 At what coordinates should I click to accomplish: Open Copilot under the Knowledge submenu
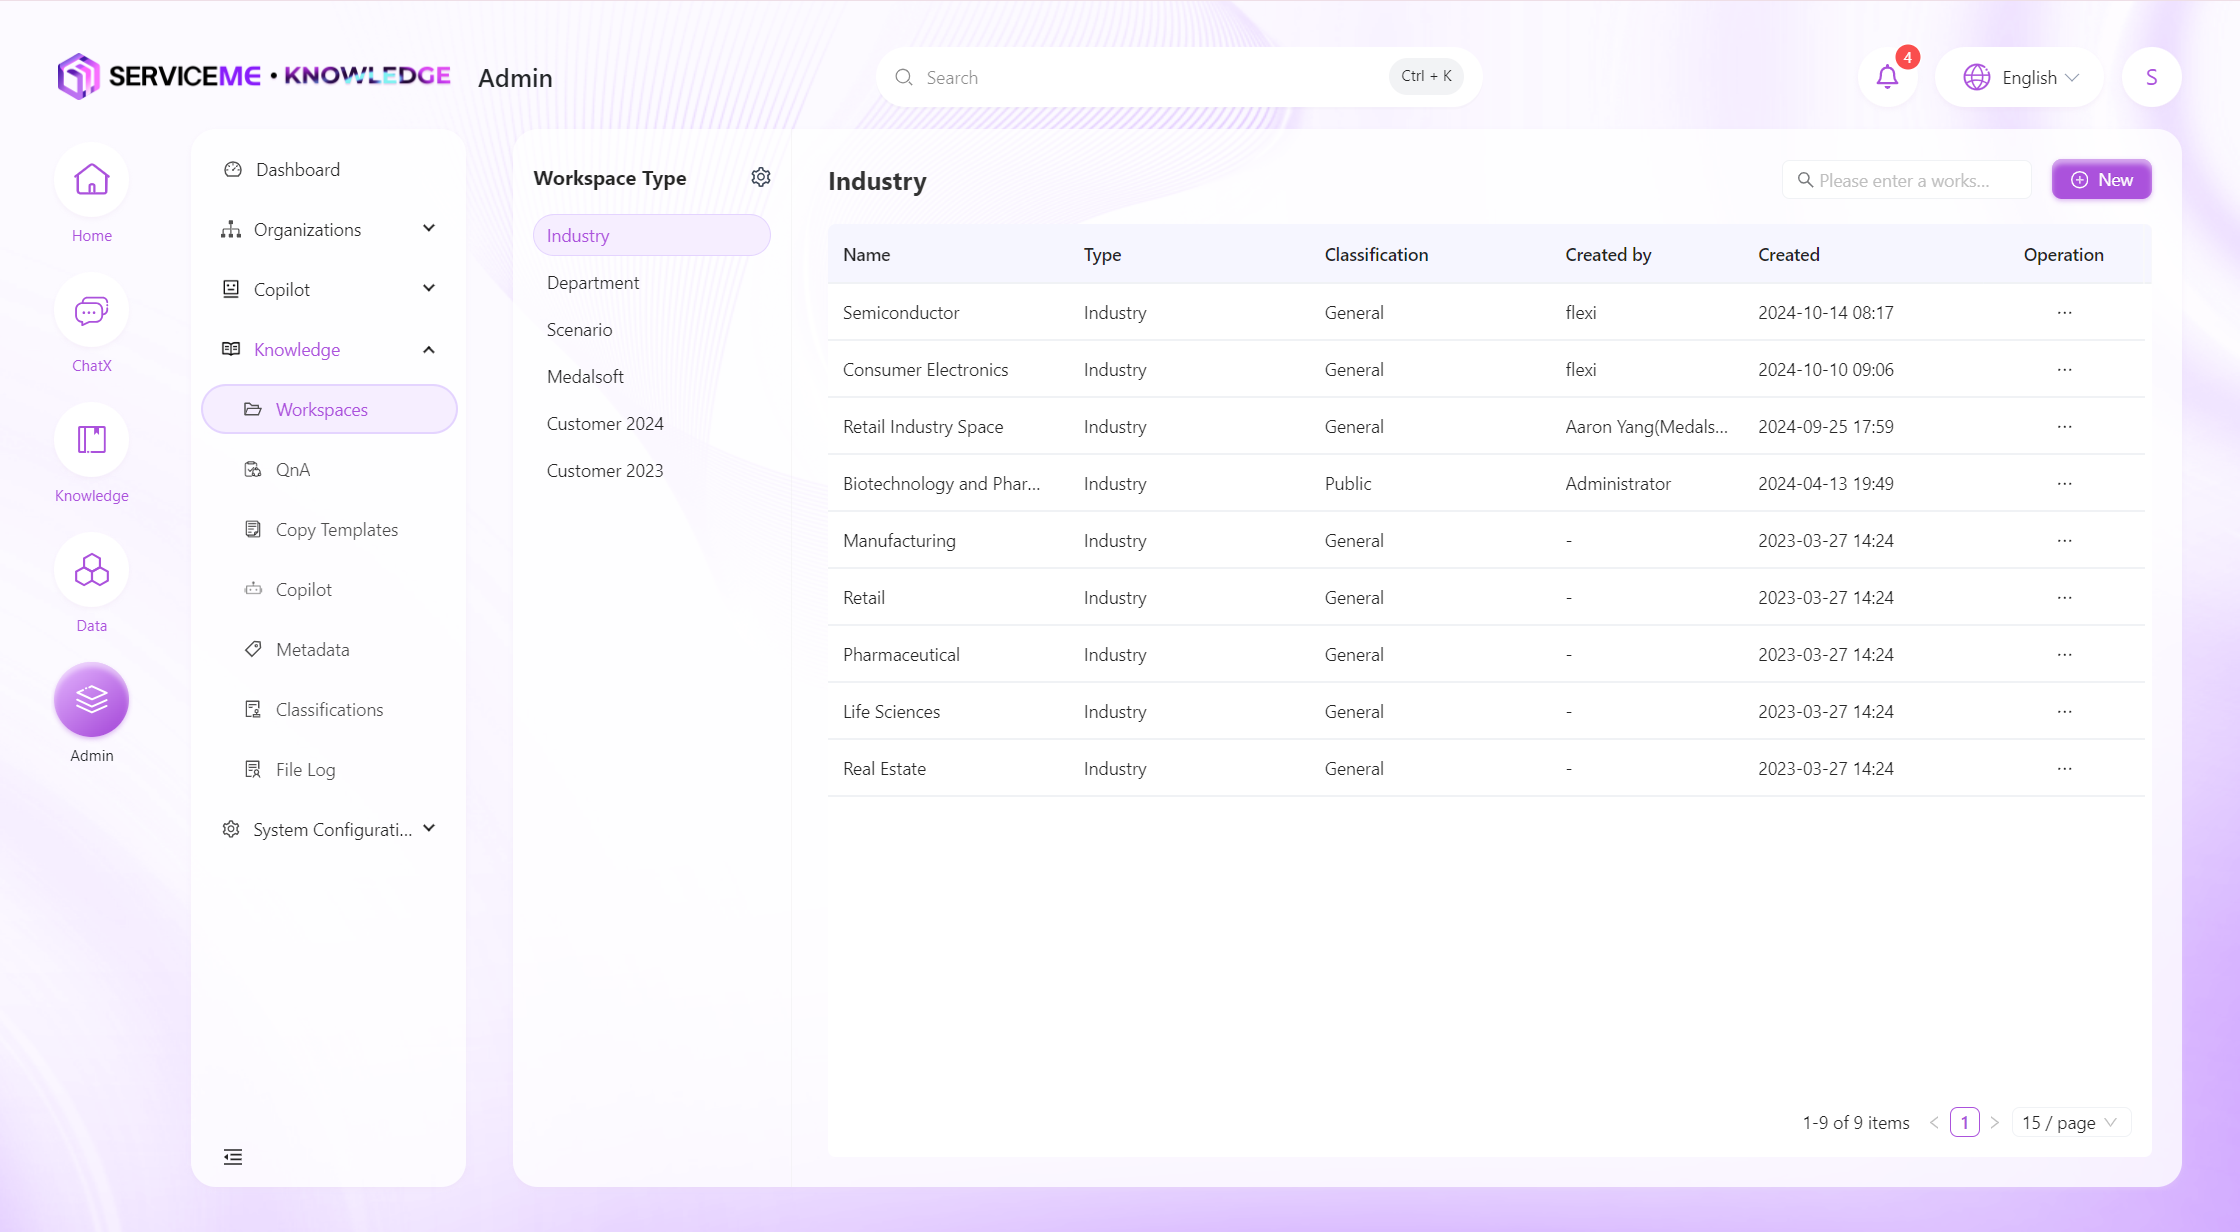[x=328, y=589]
